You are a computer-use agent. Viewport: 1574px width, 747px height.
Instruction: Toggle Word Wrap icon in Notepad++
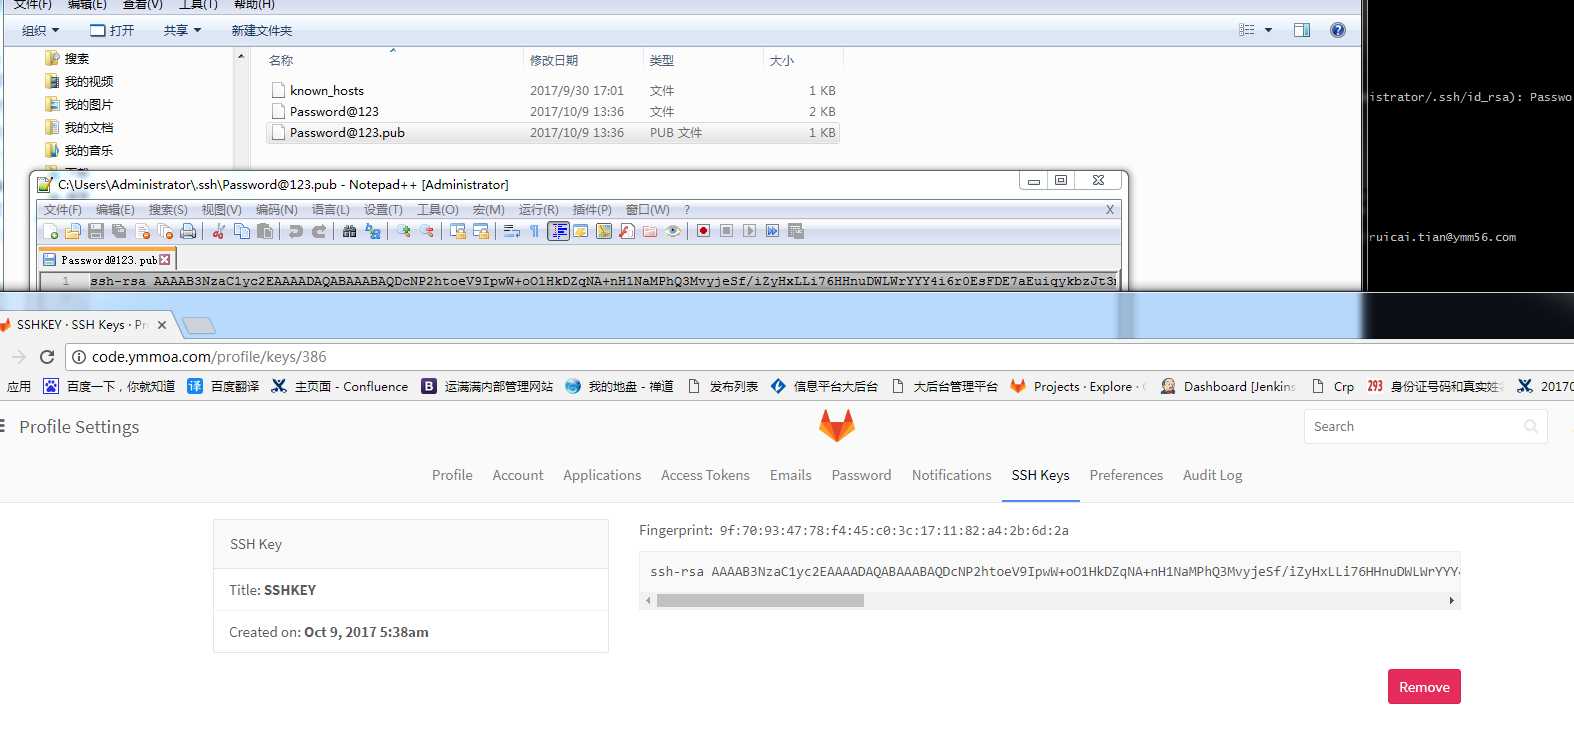tap(510, 231)
